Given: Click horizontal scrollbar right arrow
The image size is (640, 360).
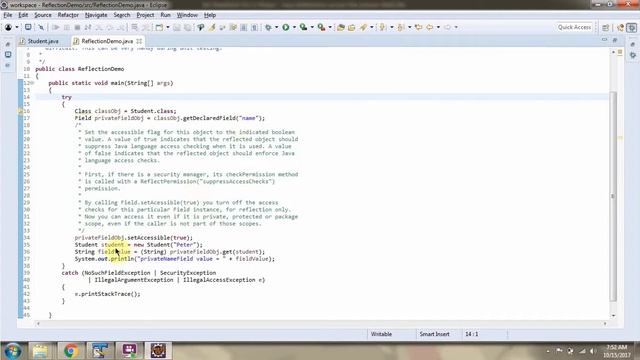Looking at the screenshot, I should point(605,324).
